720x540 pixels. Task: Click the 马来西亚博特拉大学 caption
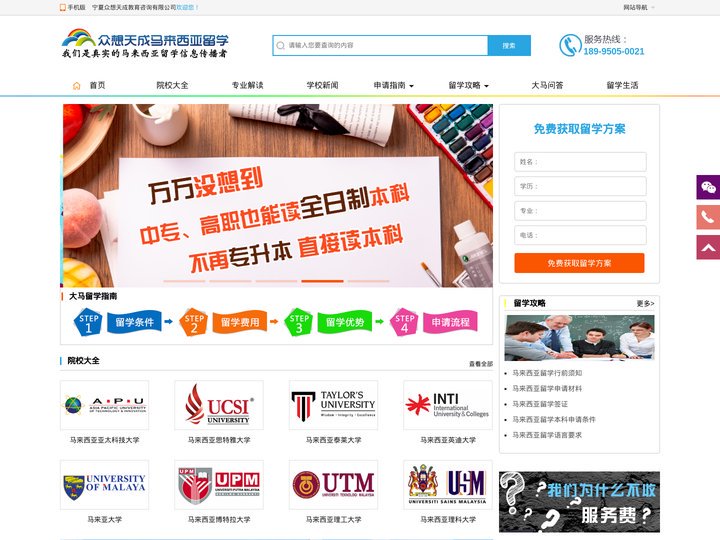click(219, 519)
